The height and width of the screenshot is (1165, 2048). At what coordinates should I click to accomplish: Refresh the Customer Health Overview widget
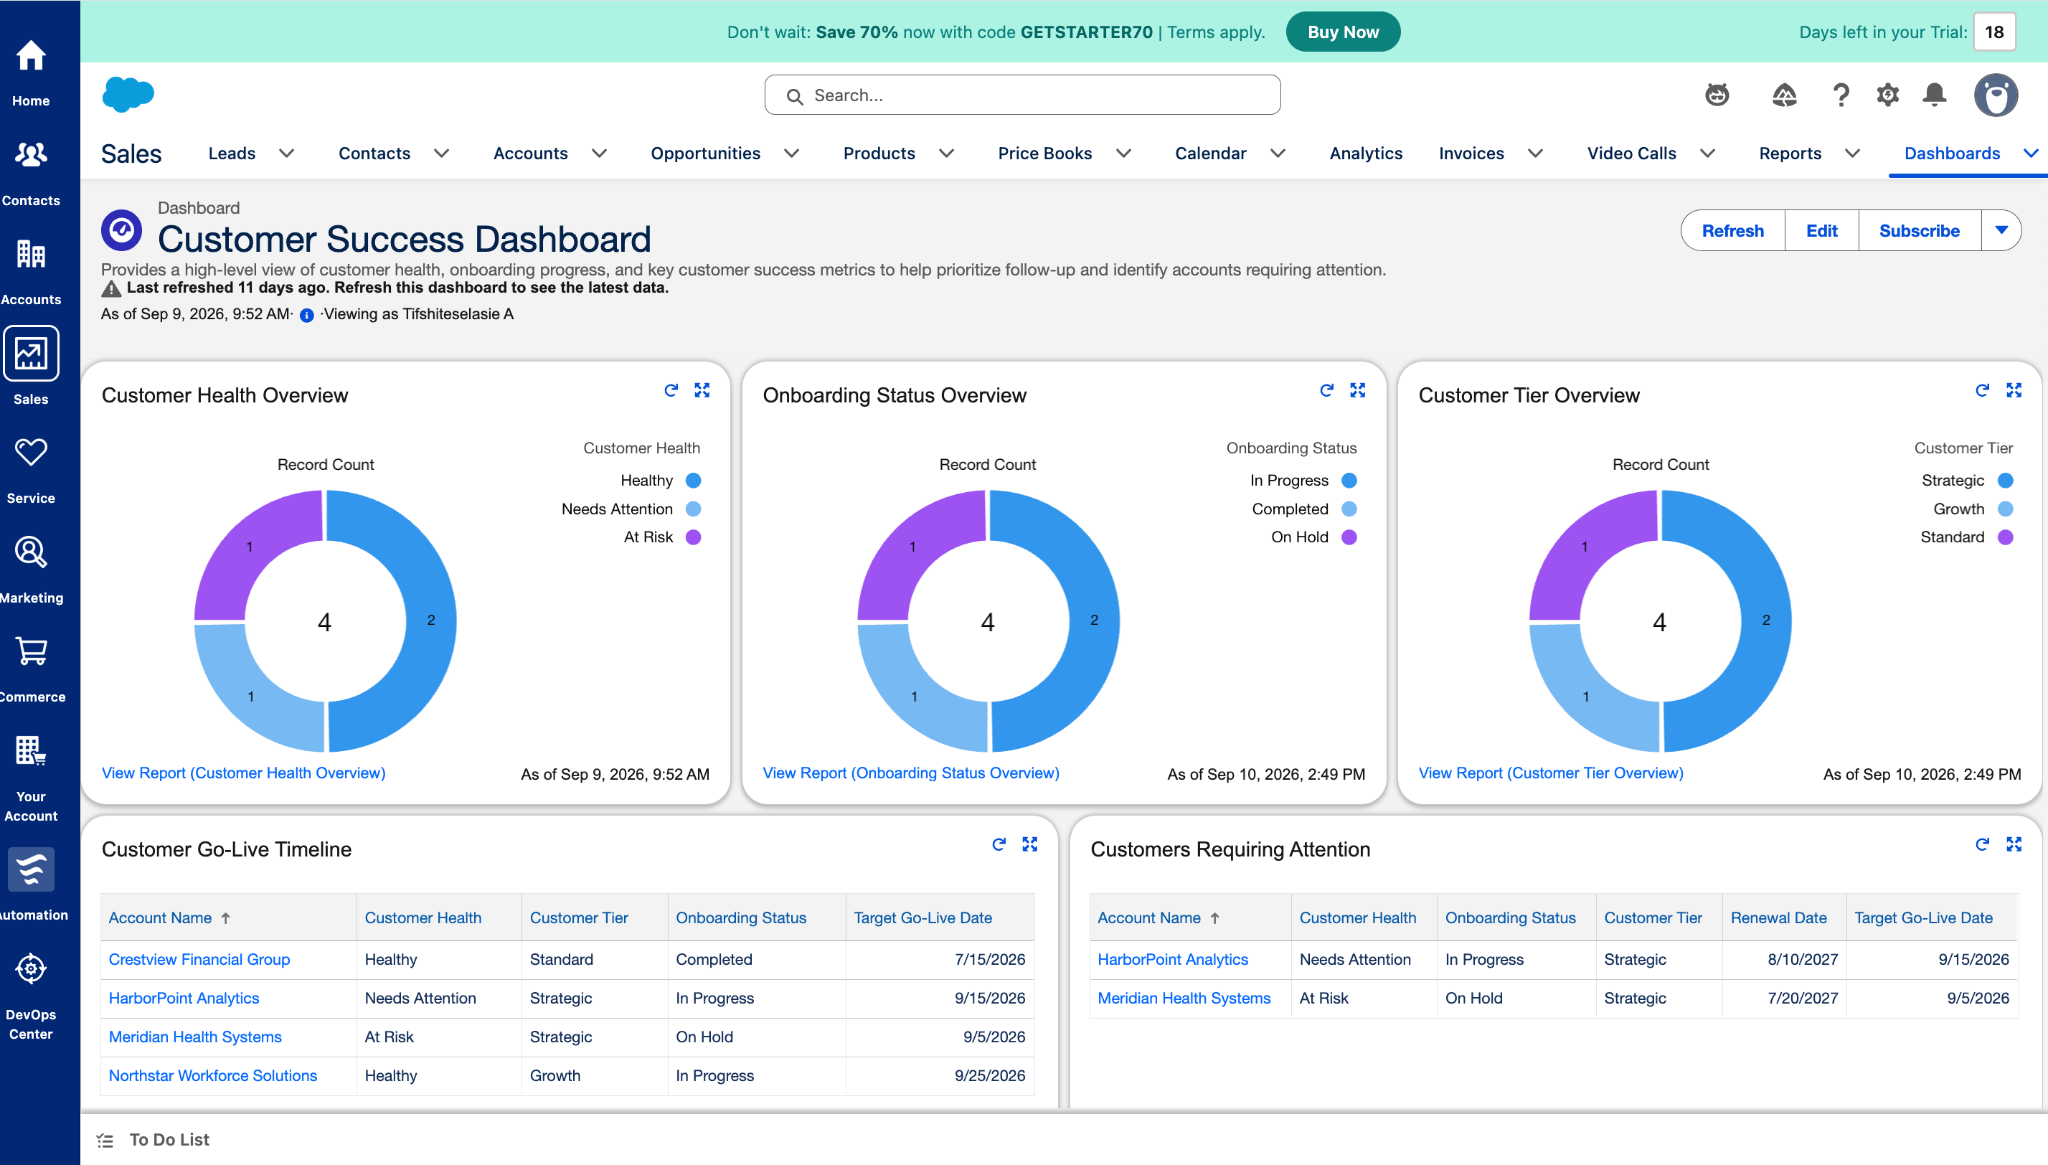(671, 390)
